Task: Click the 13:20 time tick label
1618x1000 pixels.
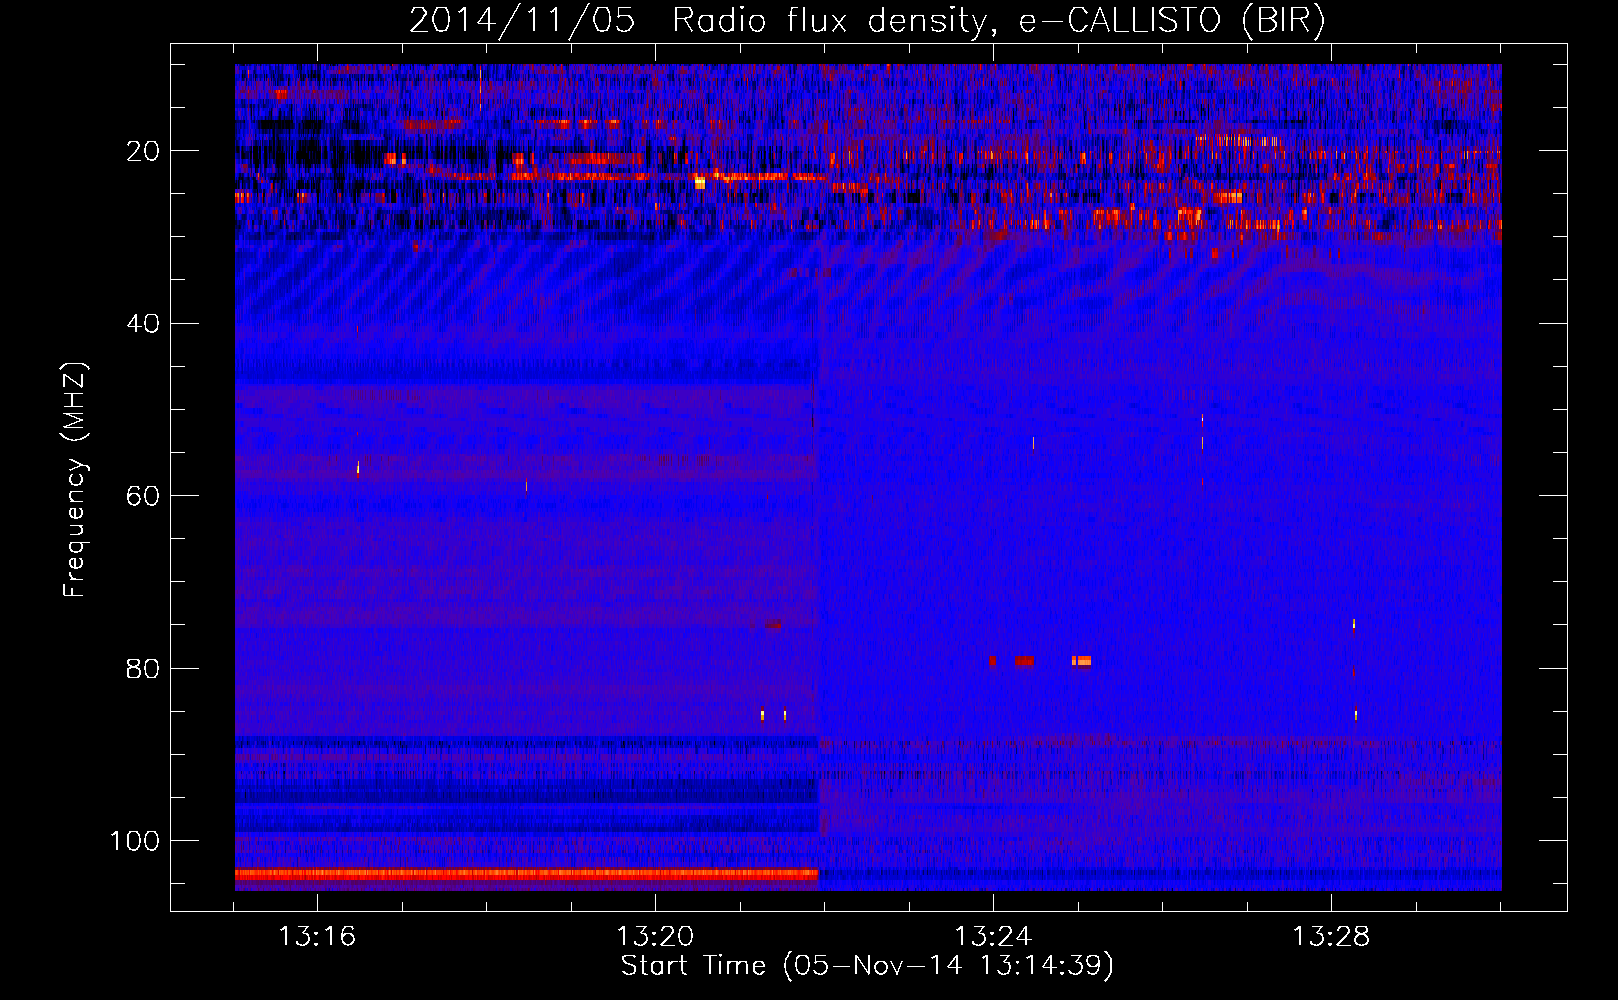Action: [655, 937]
